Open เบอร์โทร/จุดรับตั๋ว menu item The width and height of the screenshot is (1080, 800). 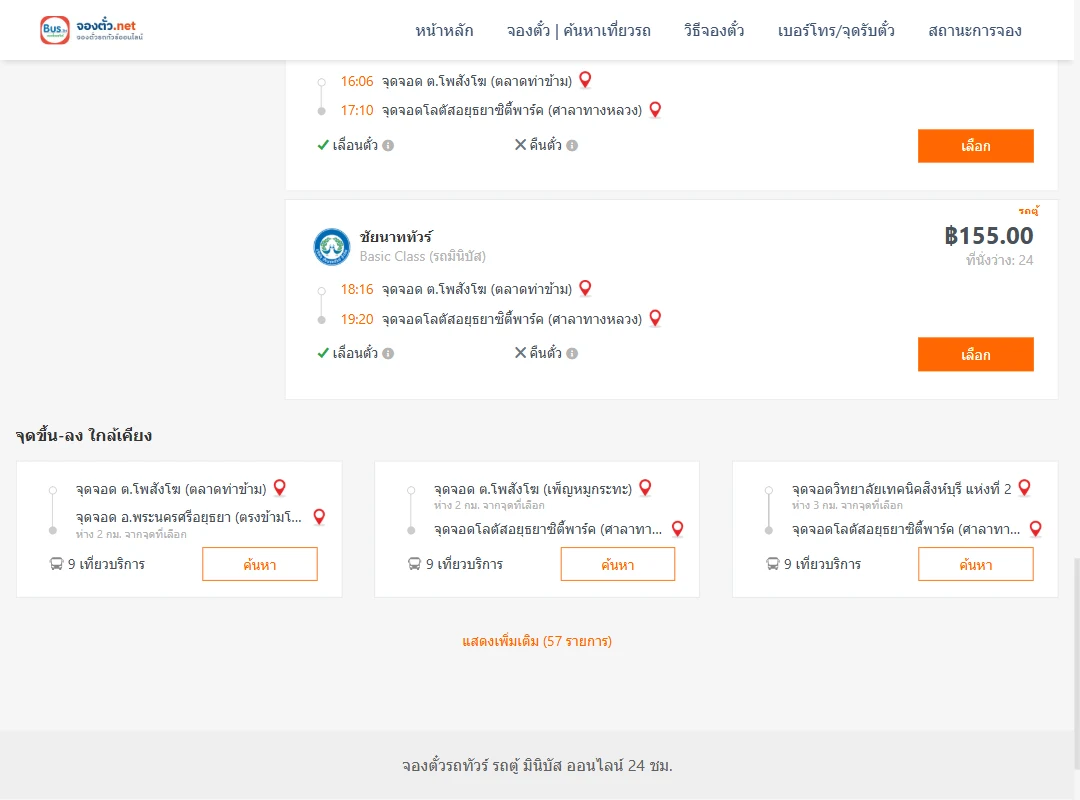(836, 31)
